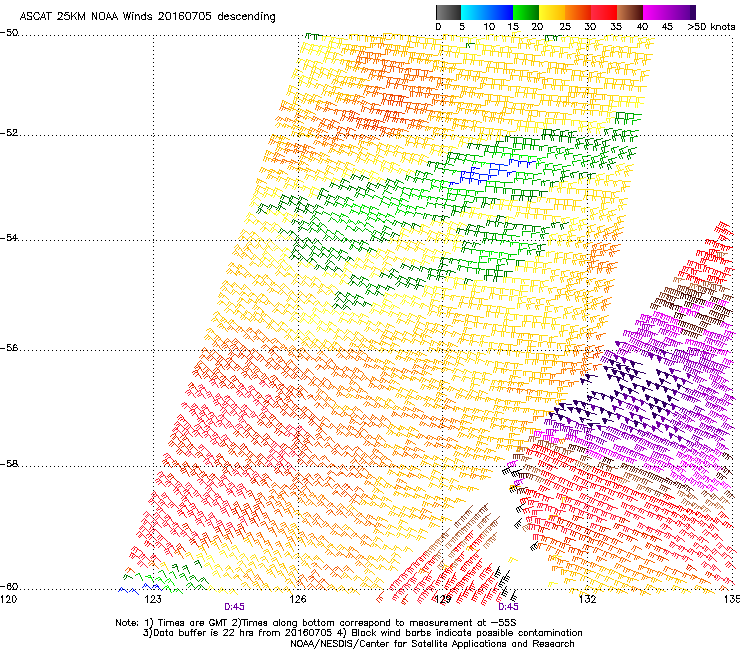This screenshot has height=650, width=740.
Task: Click the '-52' latitude axis label
Action: coord(9,133)
